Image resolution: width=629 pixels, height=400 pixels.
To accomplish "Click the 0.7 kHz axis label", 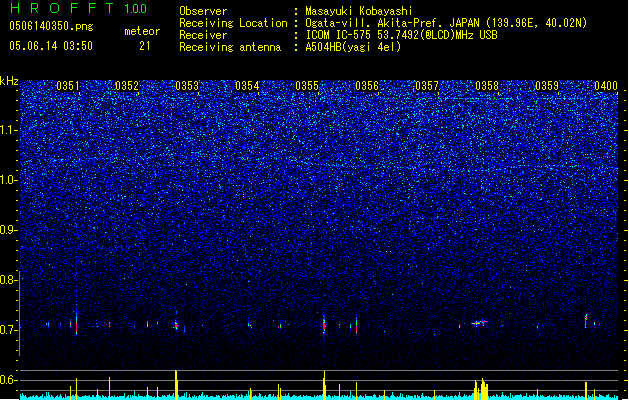I will 8,330.
